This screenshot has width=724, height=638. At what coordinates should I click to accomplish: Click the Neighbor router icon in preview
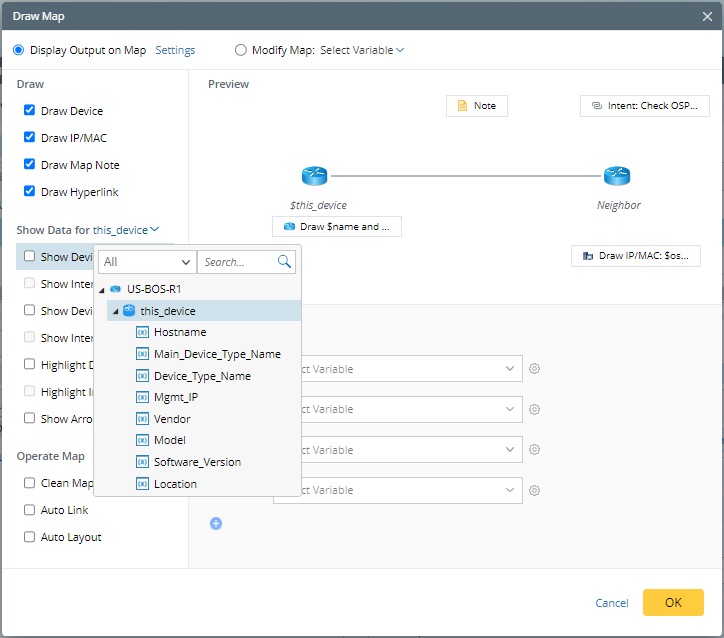(617, 177)
